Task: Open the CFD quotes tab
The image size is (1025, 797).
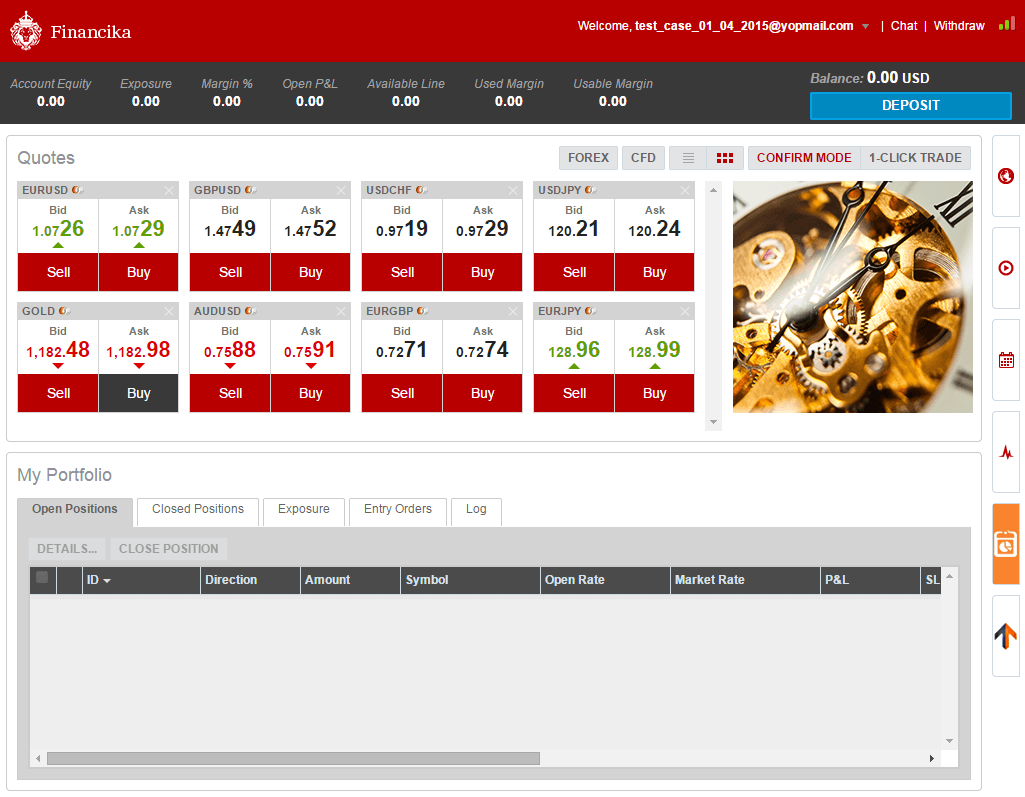Action: [643, 157]
